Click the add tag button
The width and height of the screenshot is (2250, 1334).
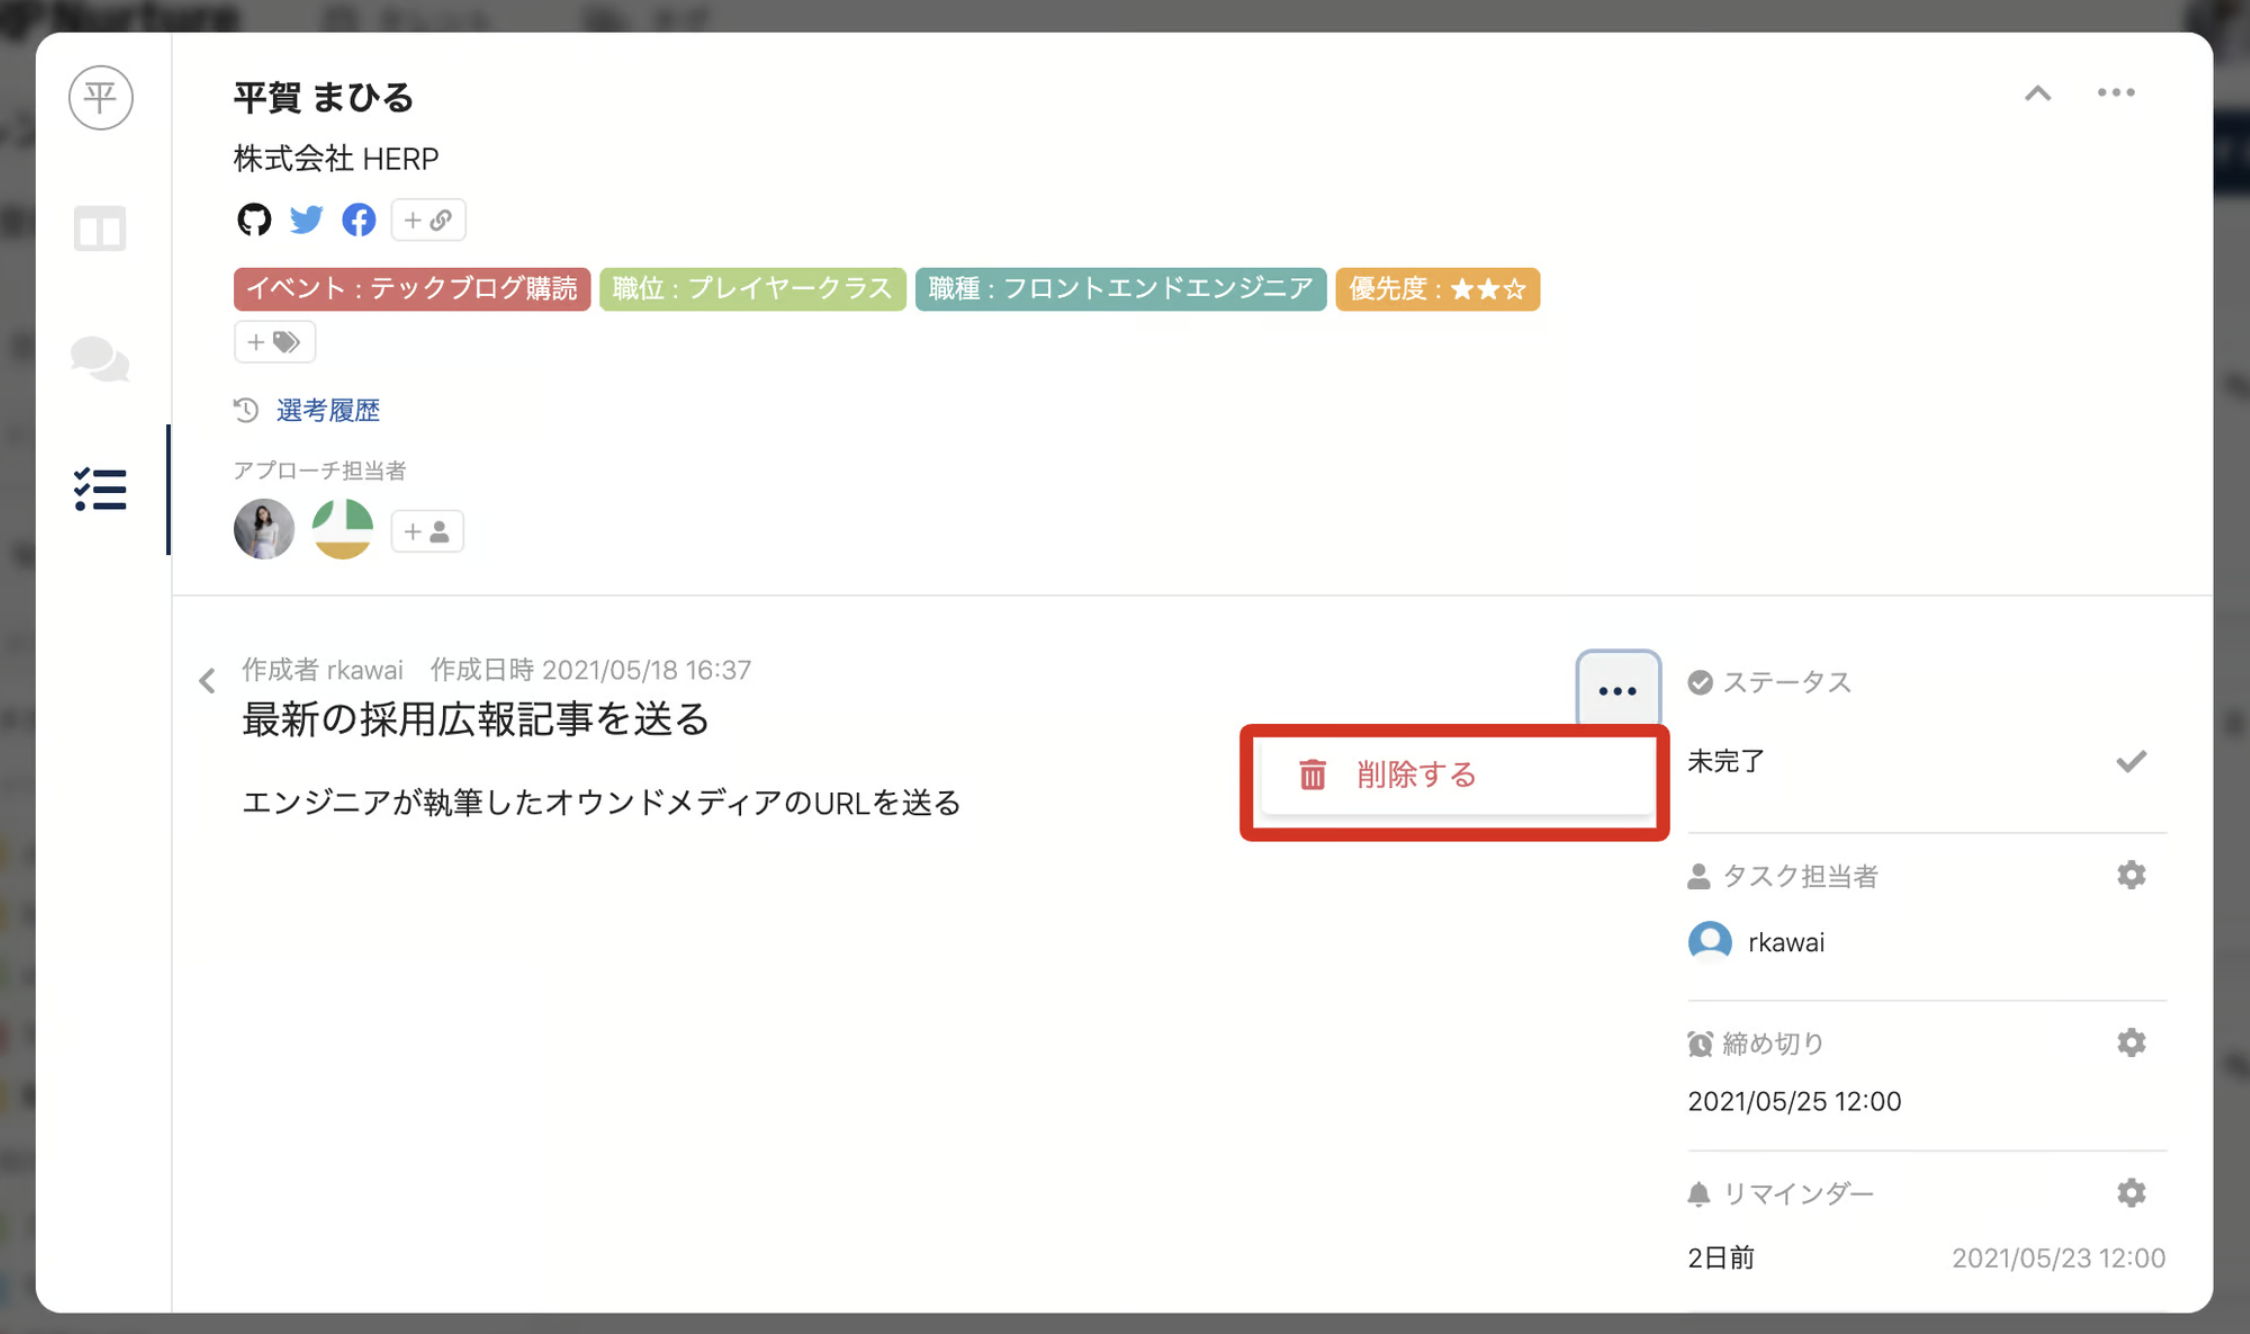pos(274,342)
